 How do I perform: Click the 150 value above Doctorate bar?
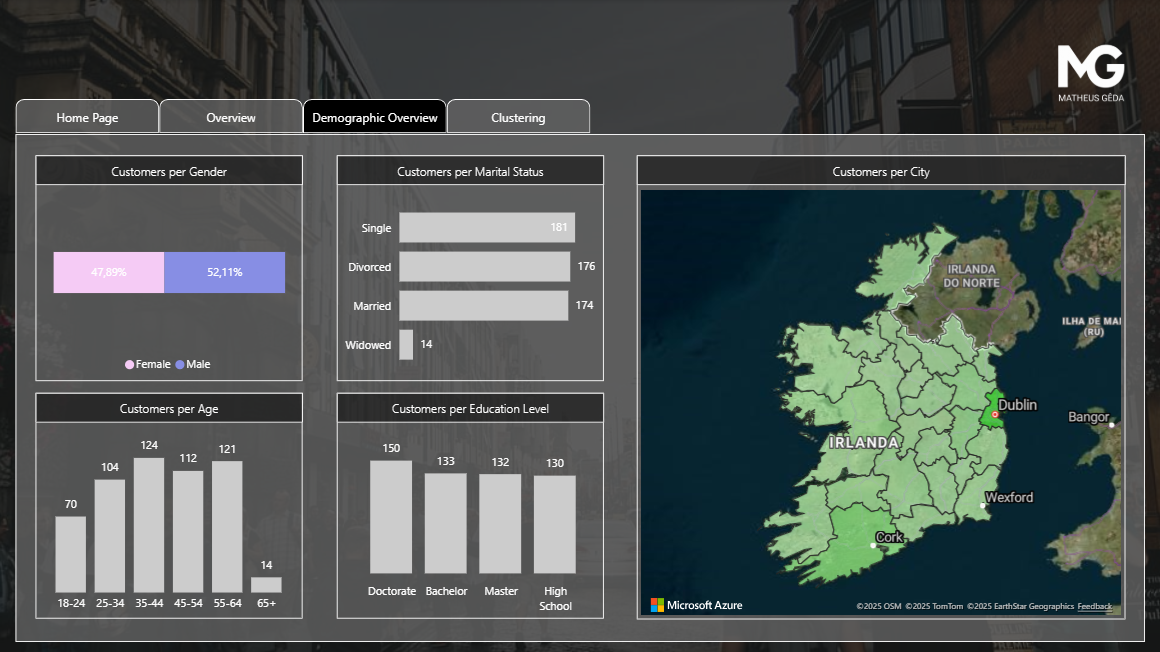391,448
